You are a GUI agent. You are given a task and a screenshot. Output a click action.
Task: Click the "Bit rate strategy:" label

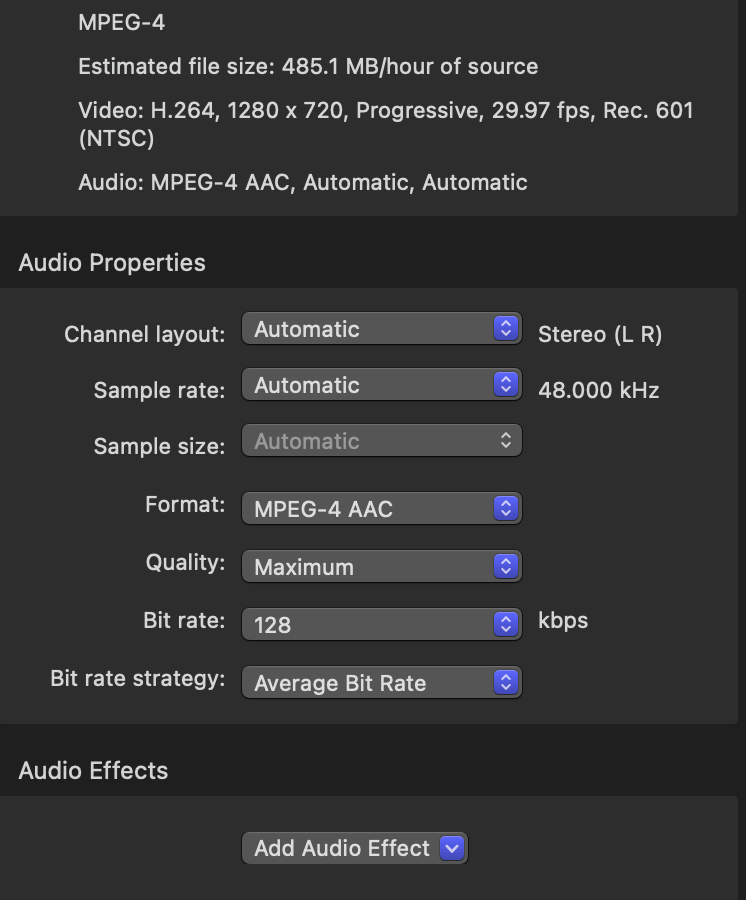tap(138, 679)
